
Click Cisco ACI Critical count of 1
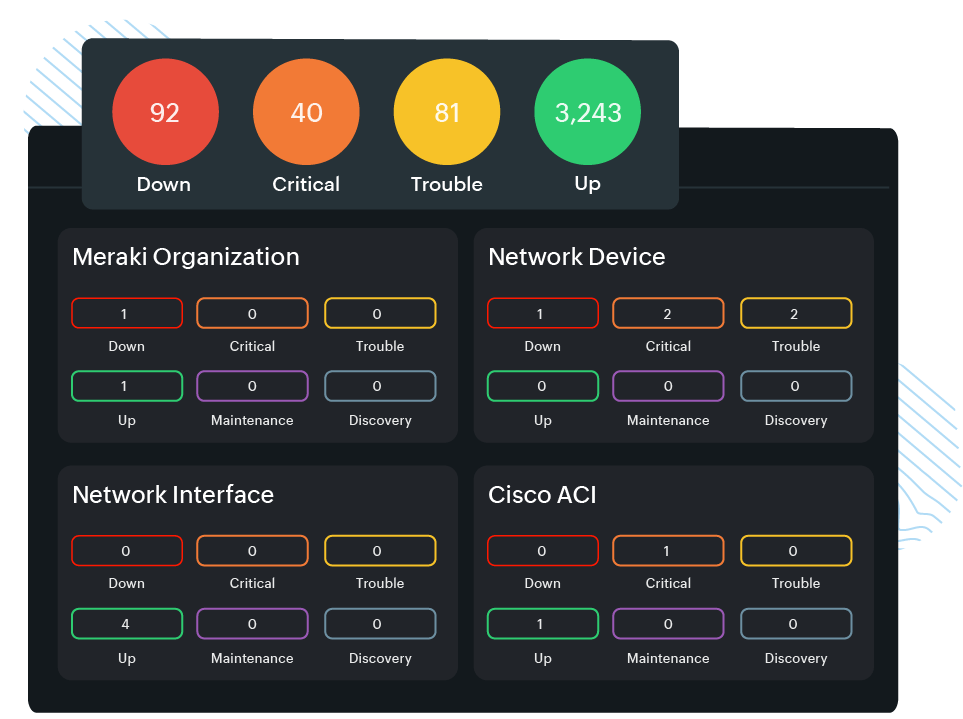(668, 551)
